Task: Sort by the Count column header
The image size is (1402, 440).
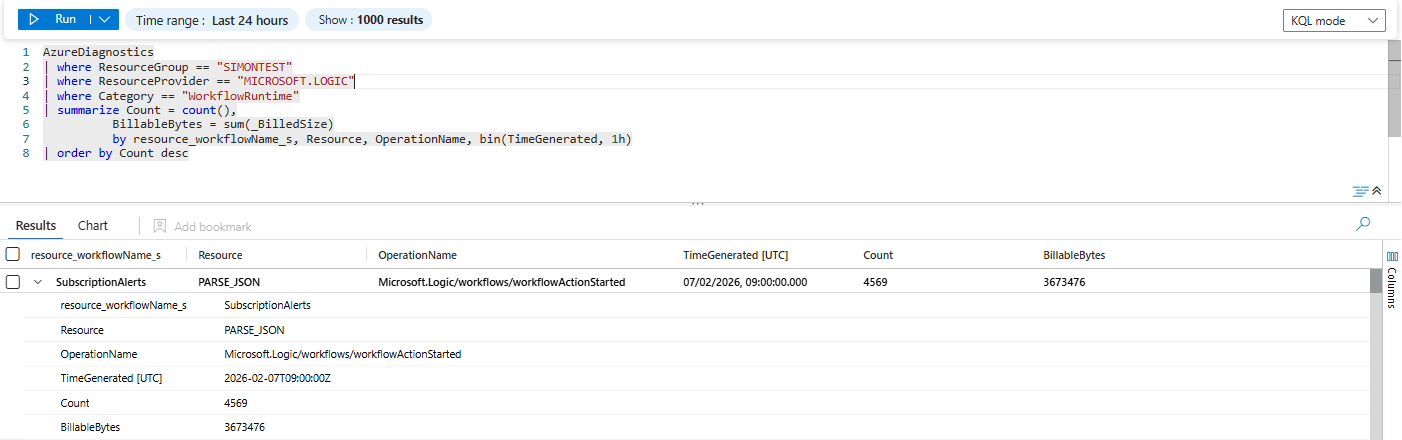Action: tap(878, 255)
